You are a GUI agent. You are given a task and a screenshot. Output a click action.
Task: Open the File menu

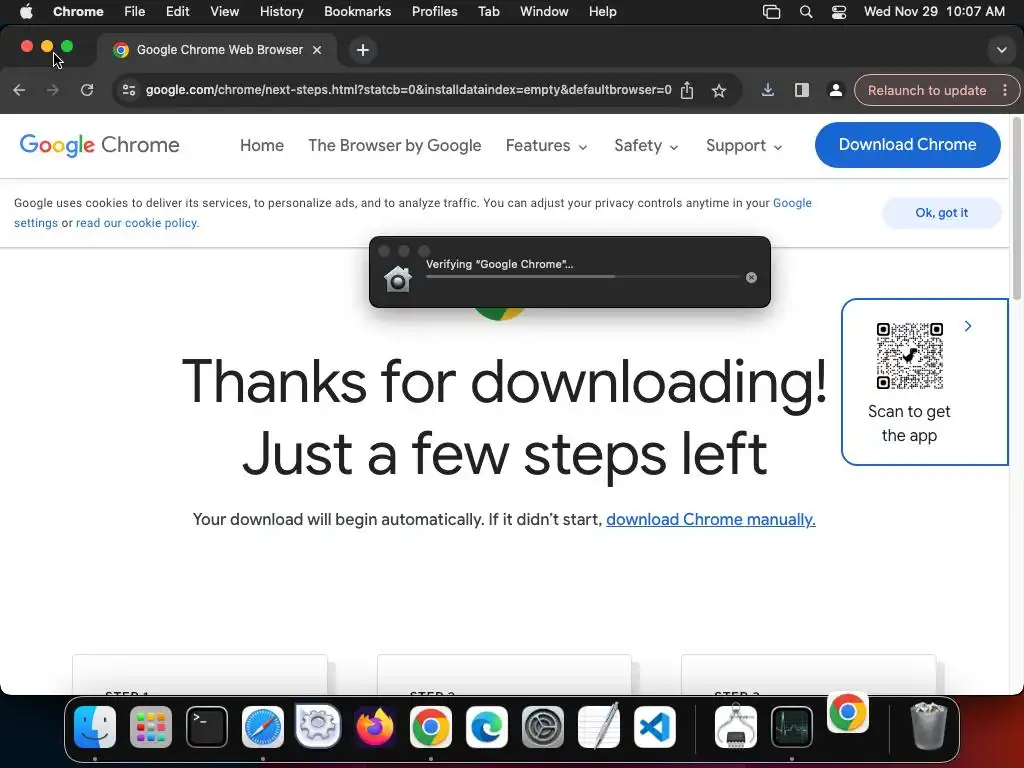coord(135,12)
